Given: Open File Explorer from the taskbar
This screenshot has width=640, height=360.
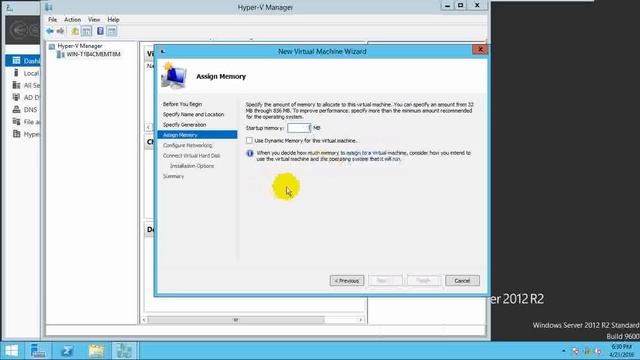Looking at the screenshot, I should 96,351.
